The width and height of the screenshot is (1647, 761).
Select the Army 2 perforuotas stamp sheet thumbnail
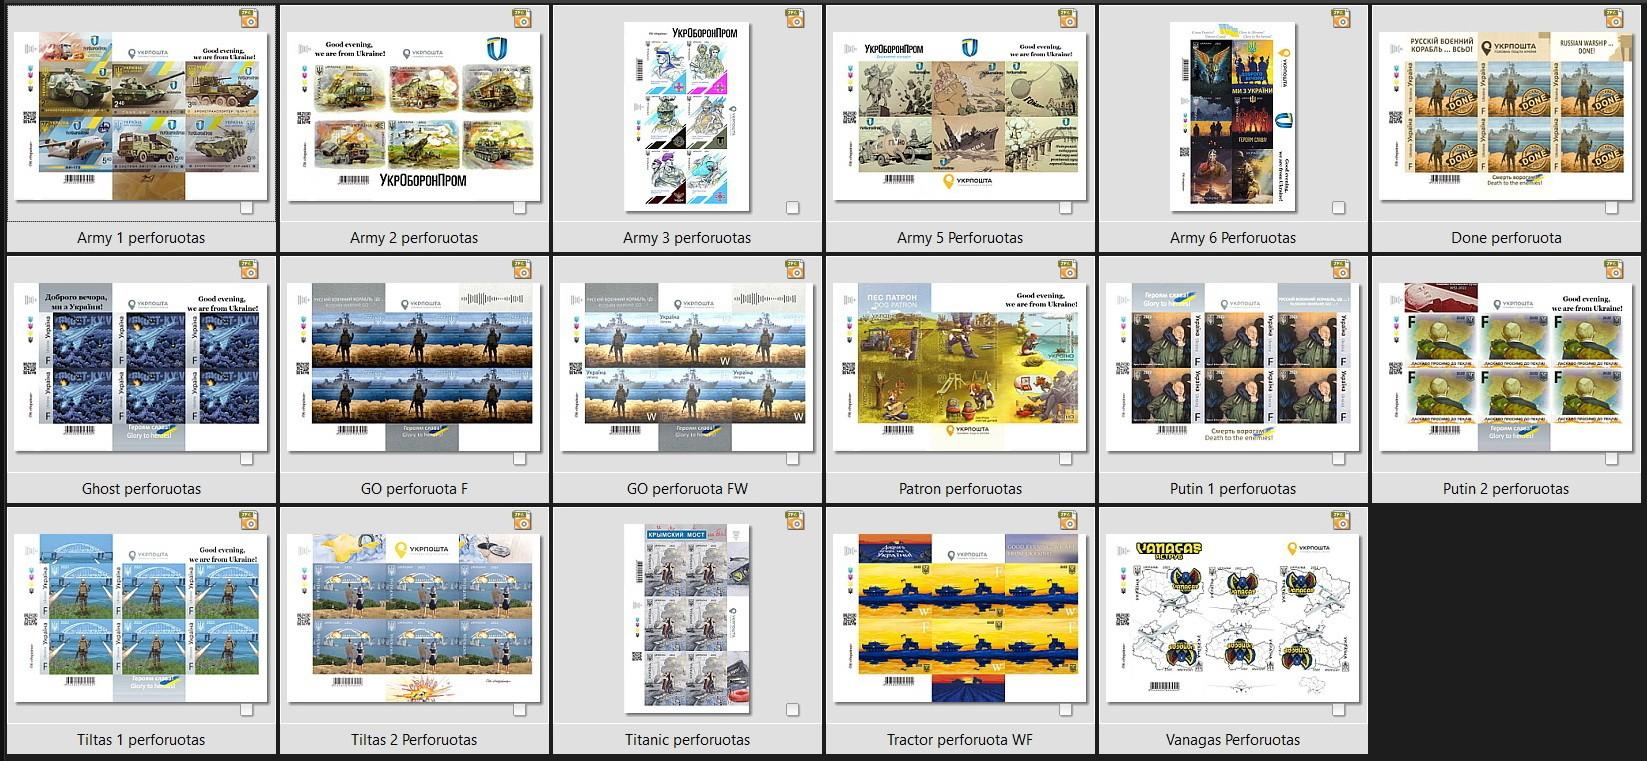(x=414, y=117)
